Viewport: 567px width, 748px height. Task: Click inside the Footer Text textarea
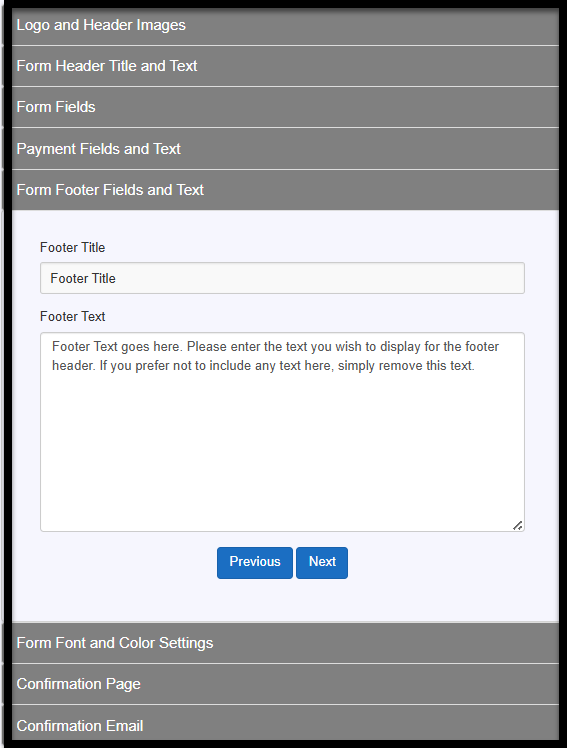click(x=282, y=432)
